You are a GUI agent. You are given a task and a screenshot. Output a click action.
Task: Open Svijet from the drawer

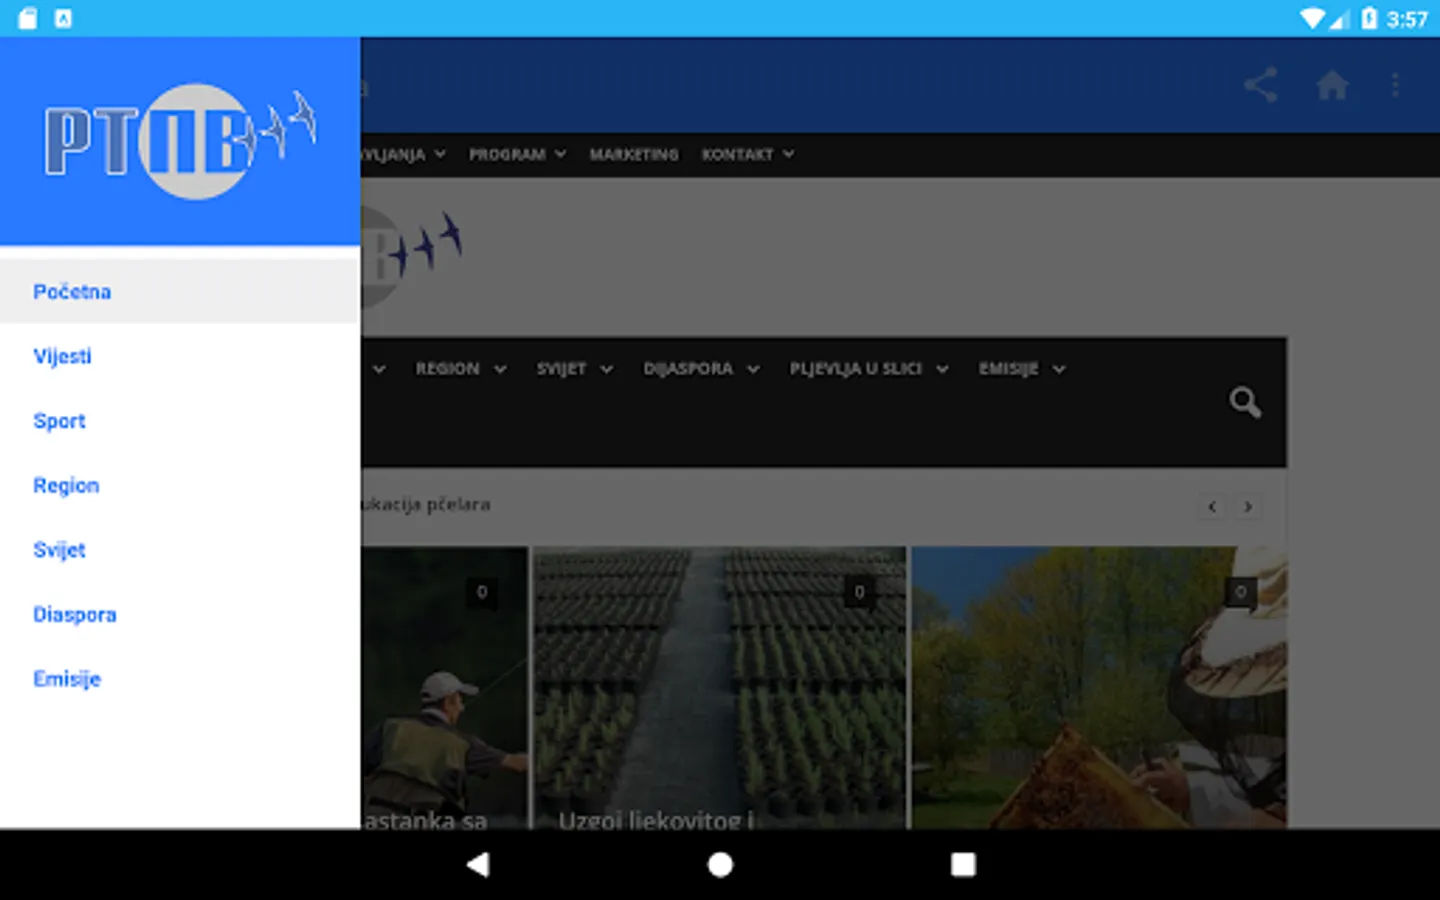pos(180,550)
